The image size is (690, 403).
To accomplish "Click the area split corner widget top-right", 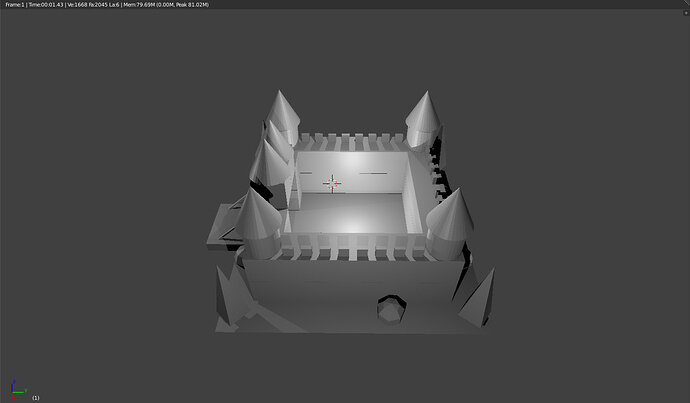I will tap(686, 13).
